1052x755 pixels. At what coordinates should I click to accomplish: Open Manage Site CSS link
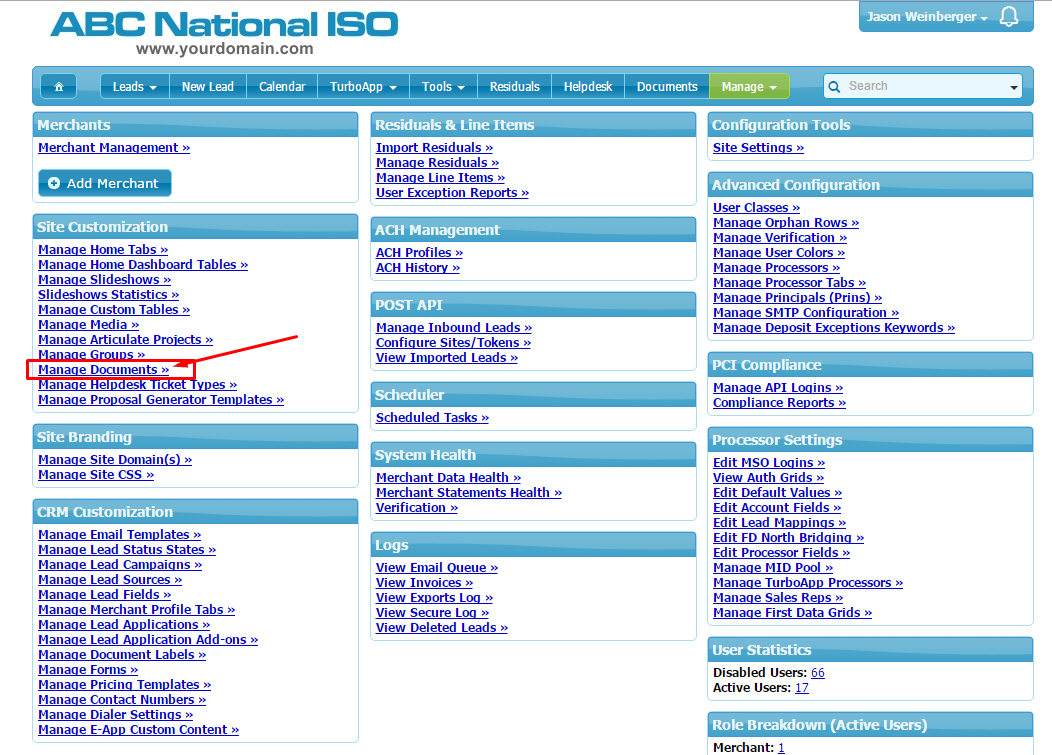(96, 474)
